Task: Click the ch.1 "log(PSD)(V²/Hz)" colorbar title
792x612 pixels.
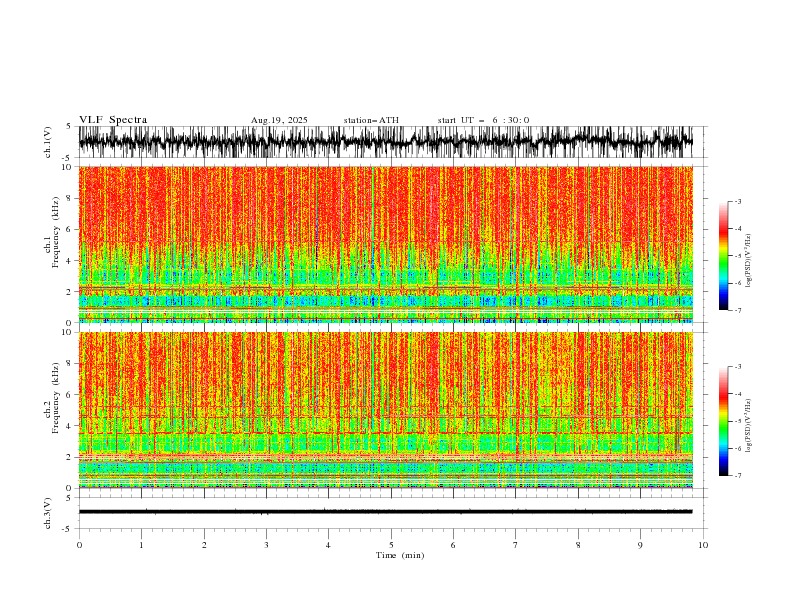Action: coord(749,261)
